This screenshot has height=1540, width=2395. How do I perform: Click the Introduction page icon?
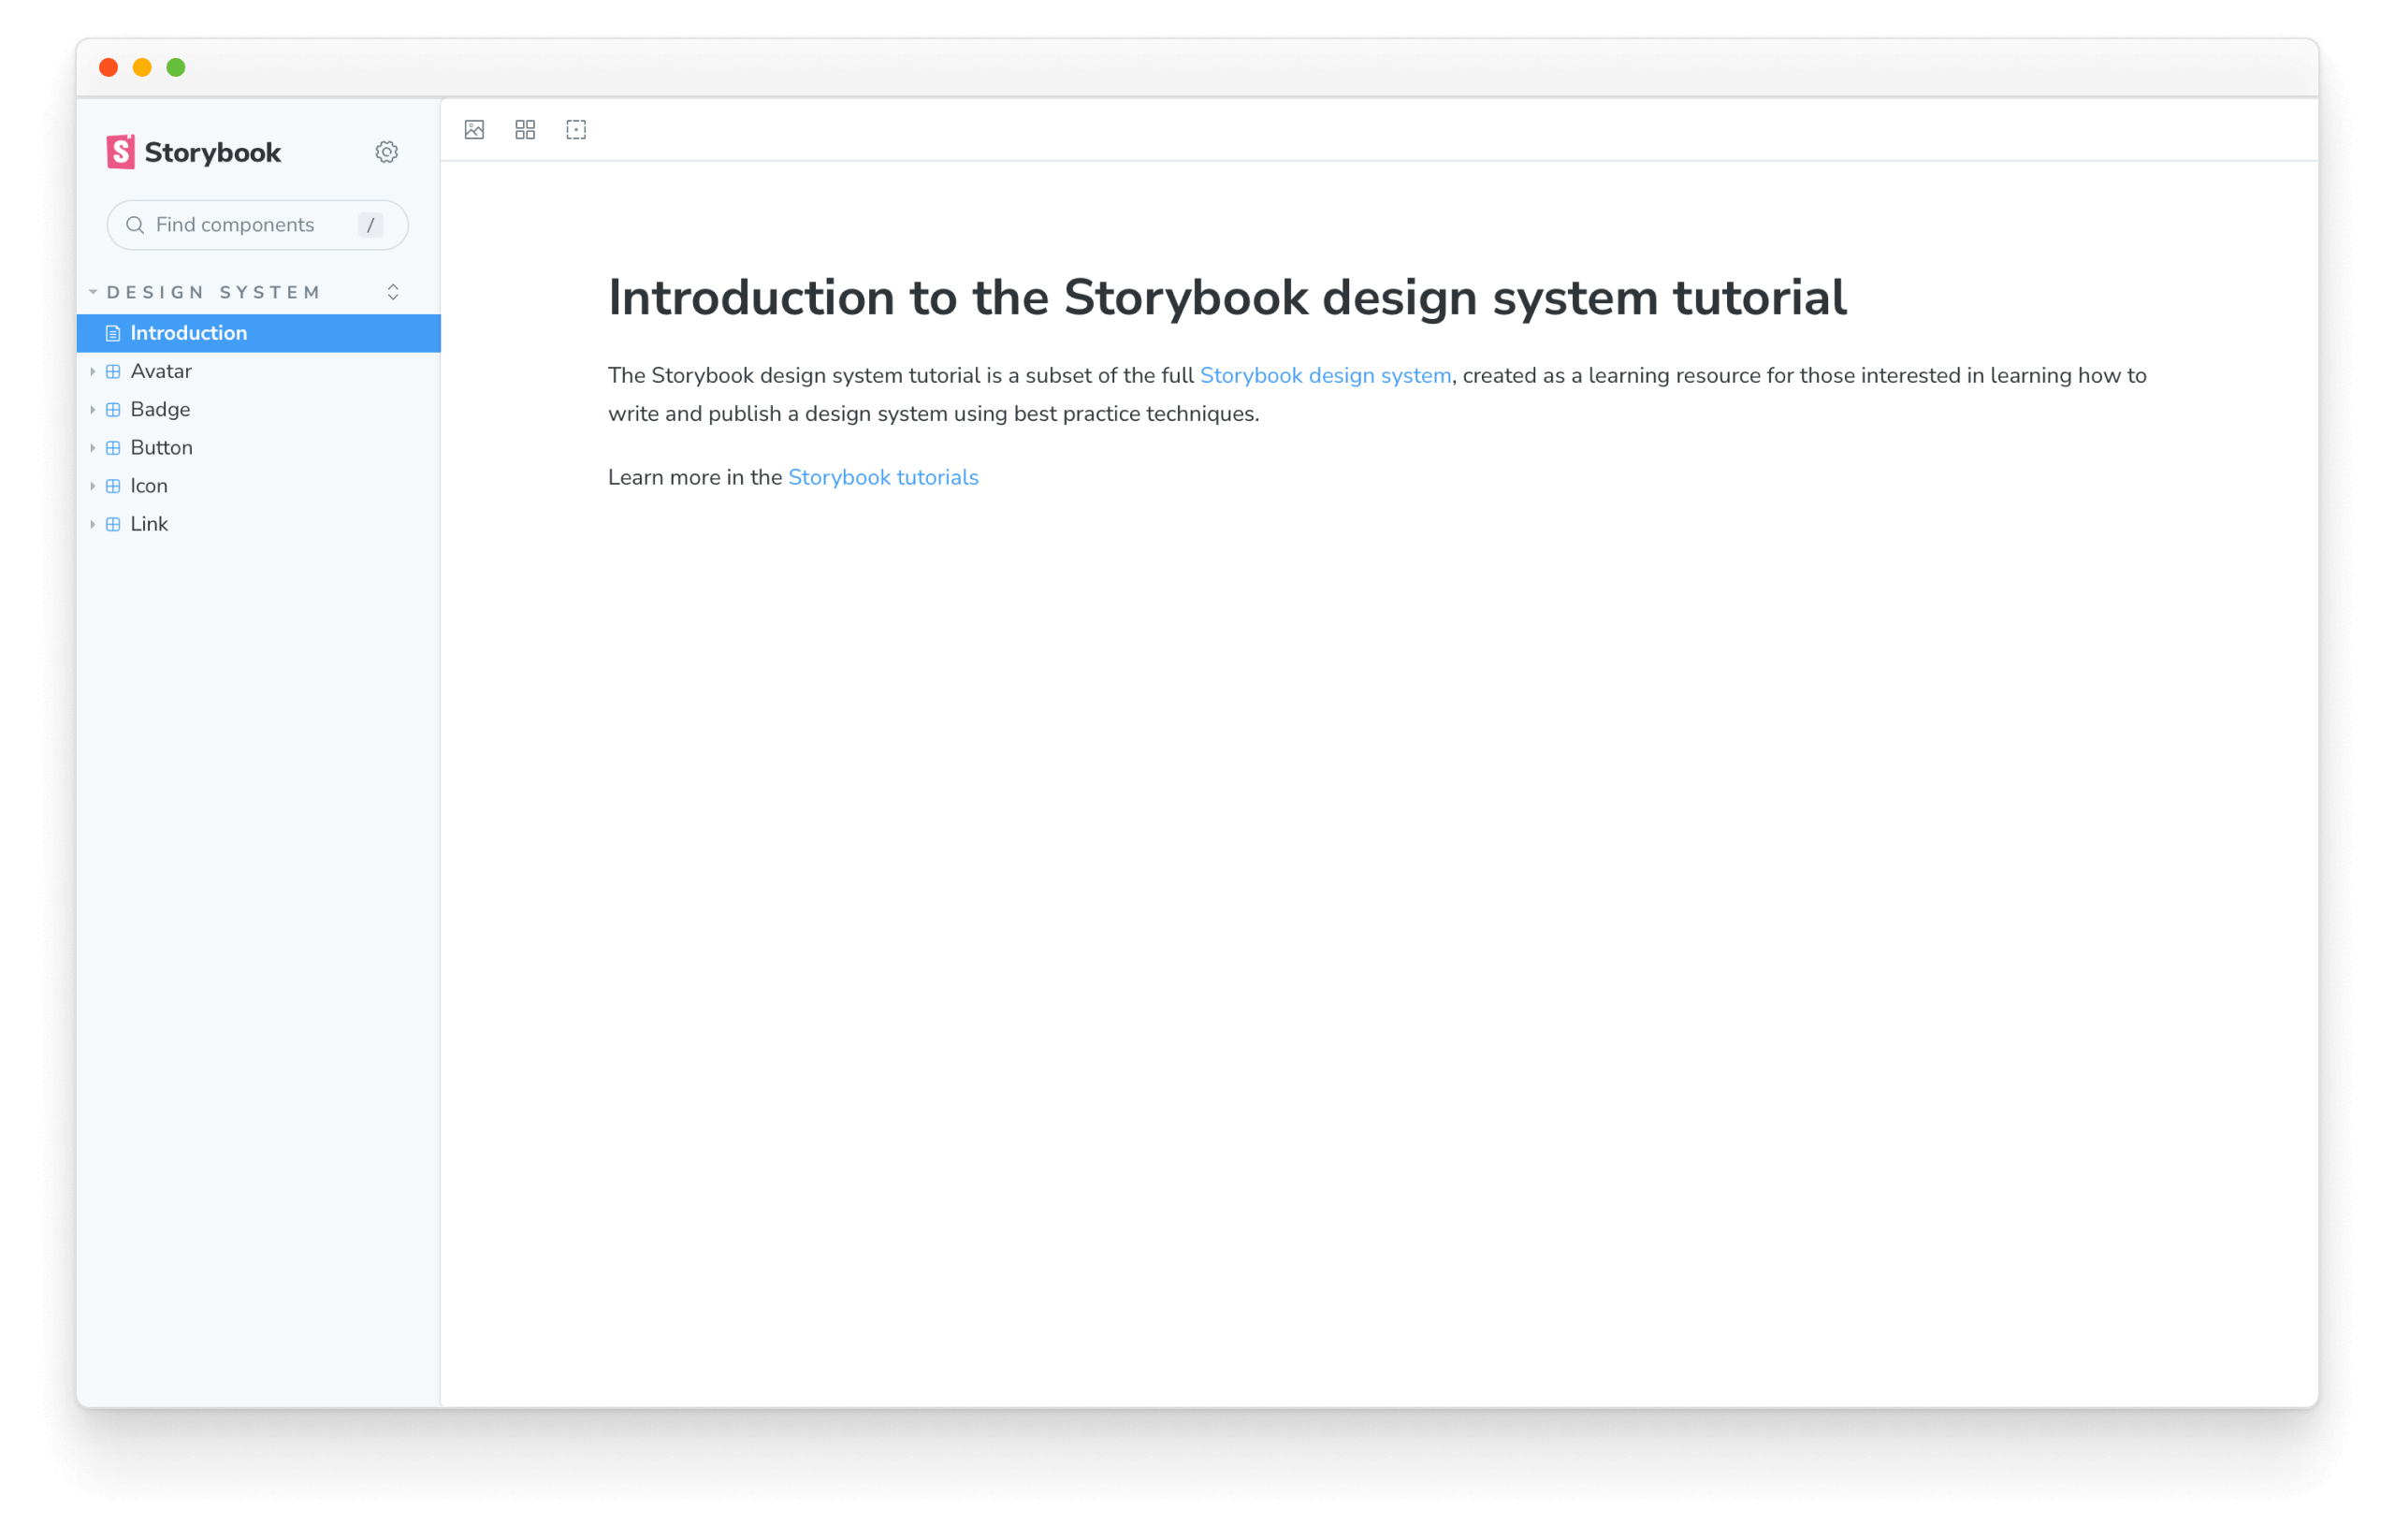[111, 333]
